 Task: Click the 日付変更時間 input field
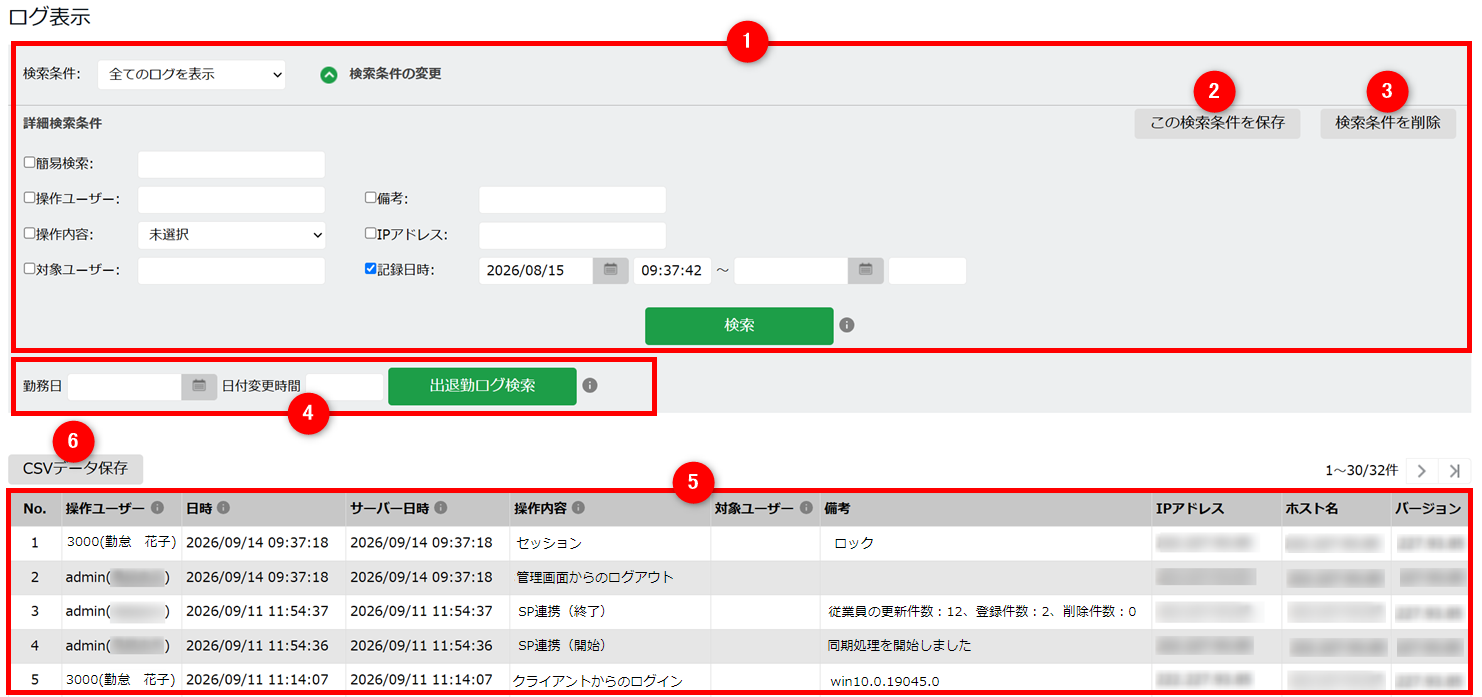(344, 386)
